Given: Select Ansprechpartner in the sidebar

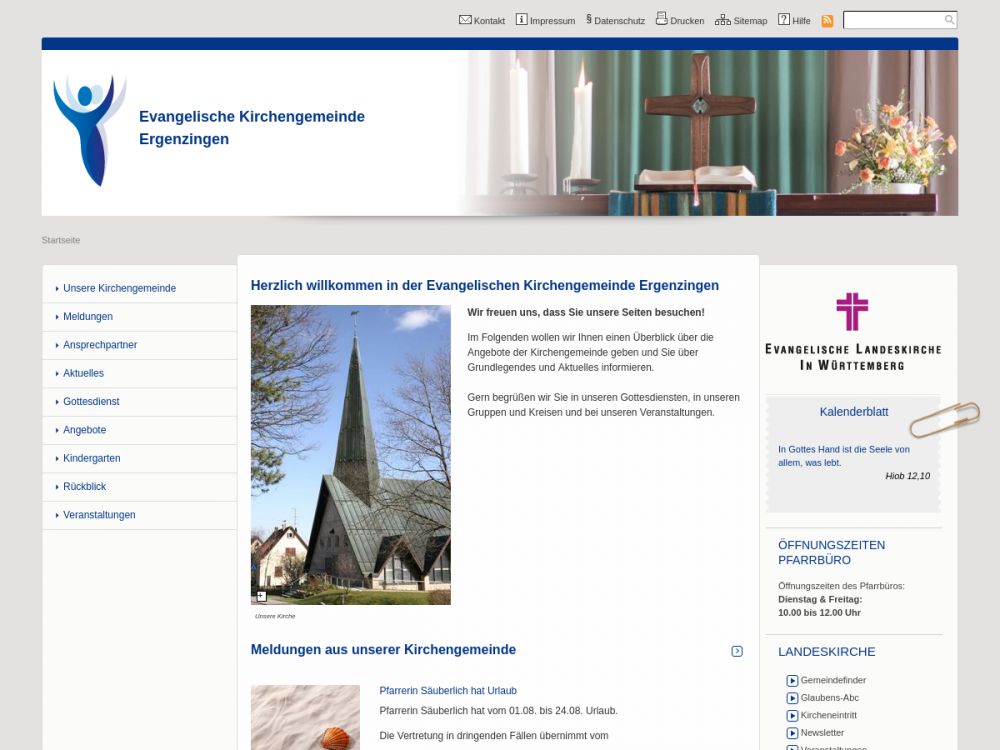Looking at the screenshot, I should [100, 345].
